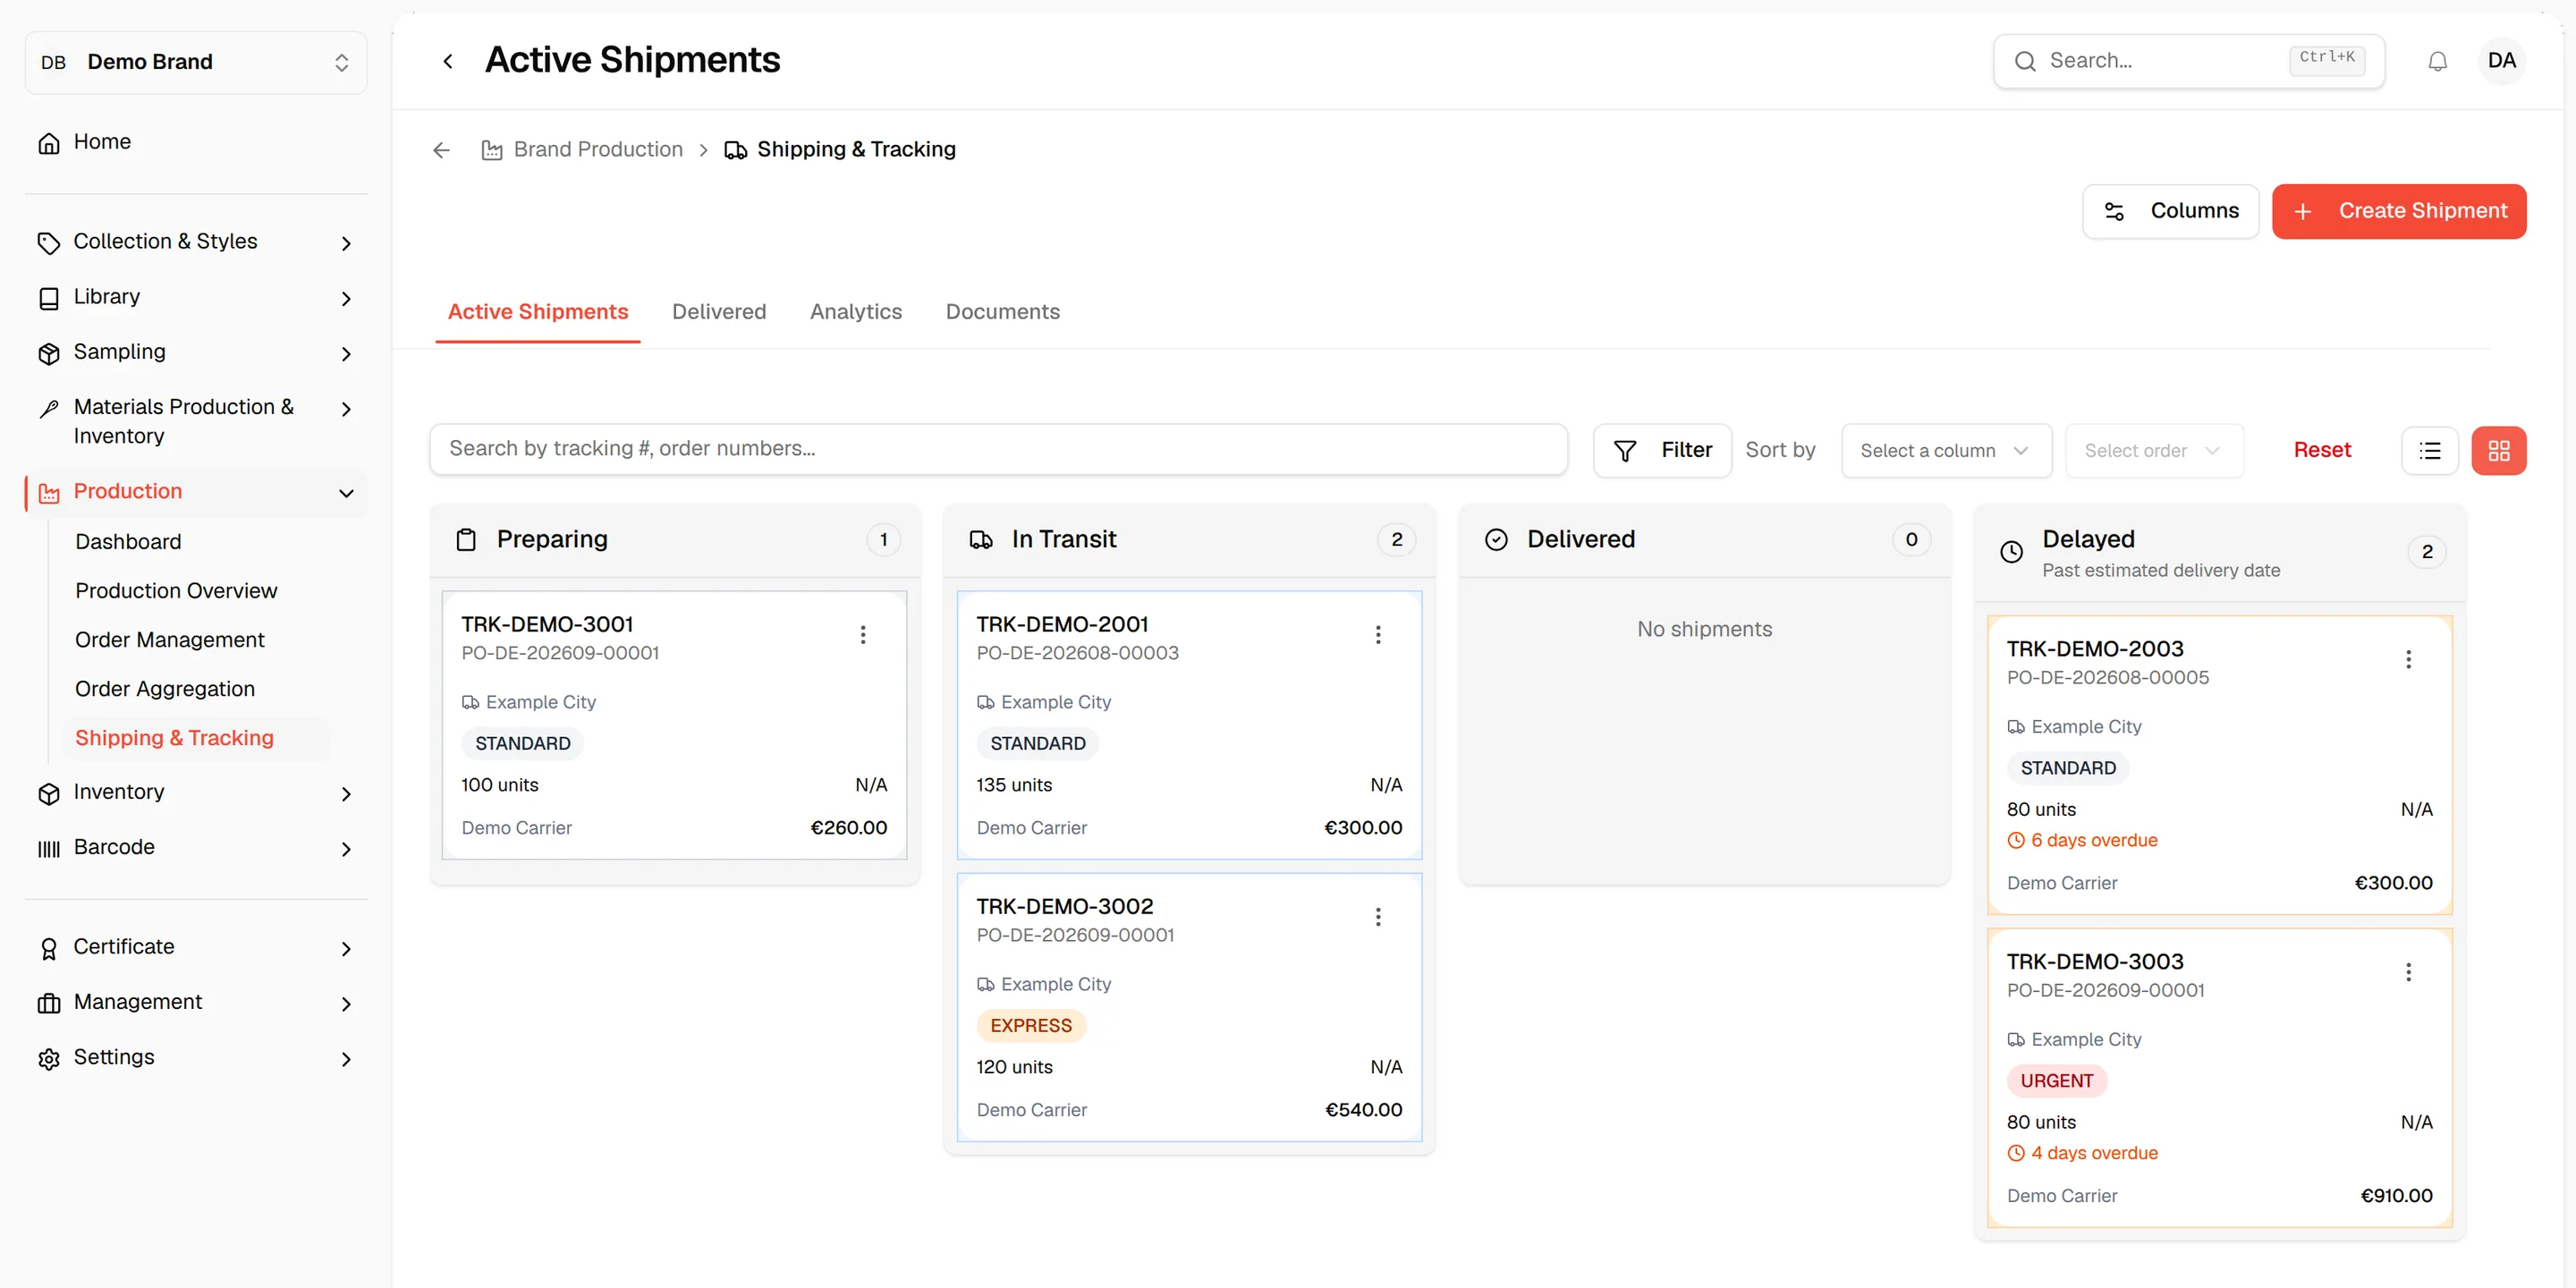
Task: Expand the Inventory section chevron
Action: click(346, 793)
